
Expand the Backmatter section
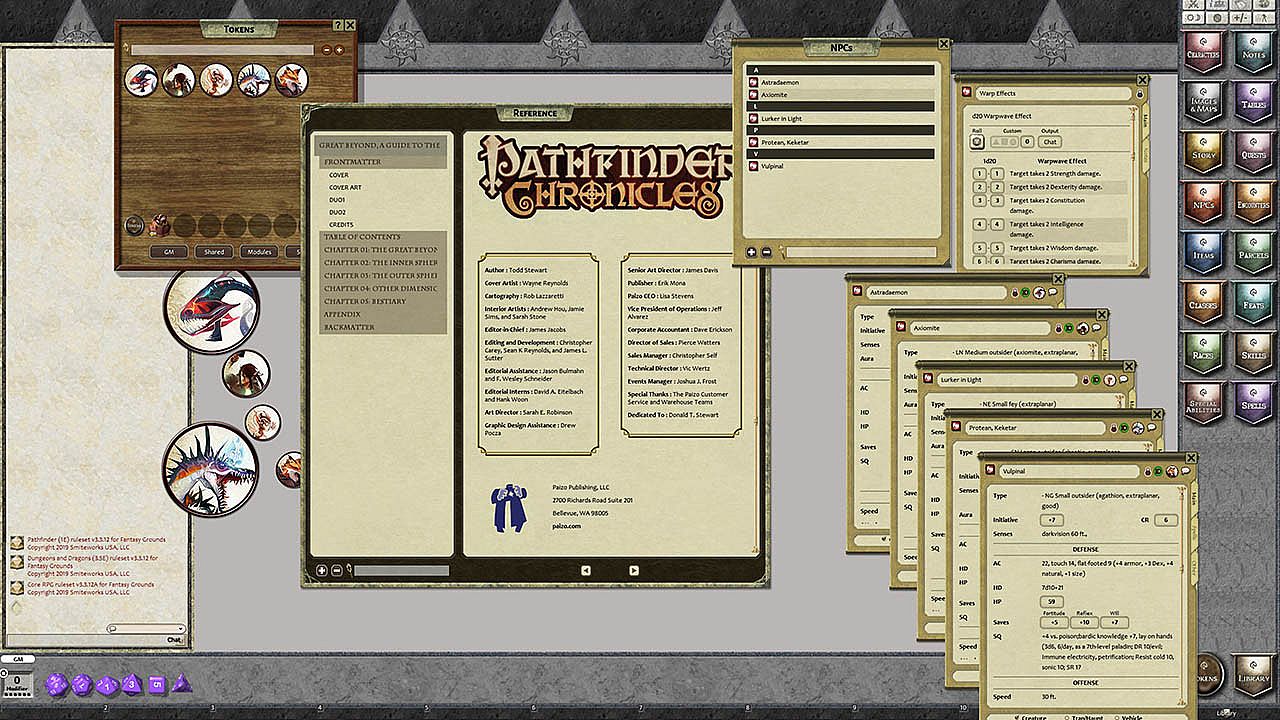[x=382, y=327]
